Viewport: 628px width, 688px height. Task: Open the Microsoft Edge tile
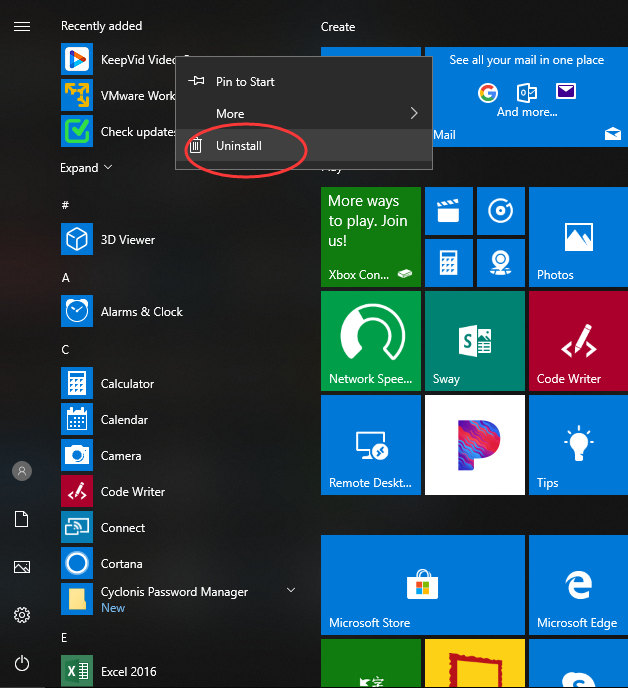coord(578,585)
